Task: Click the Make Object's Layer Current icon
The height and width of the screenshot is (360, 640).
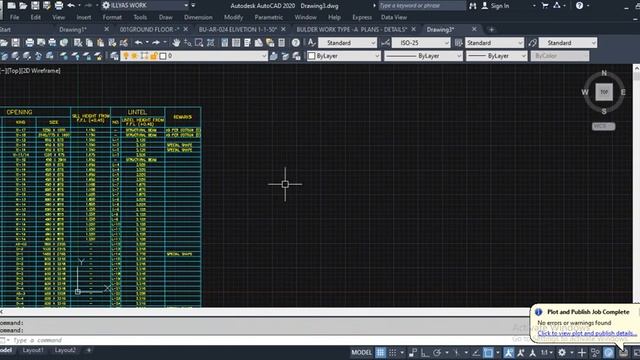Action: coord(273,56)
